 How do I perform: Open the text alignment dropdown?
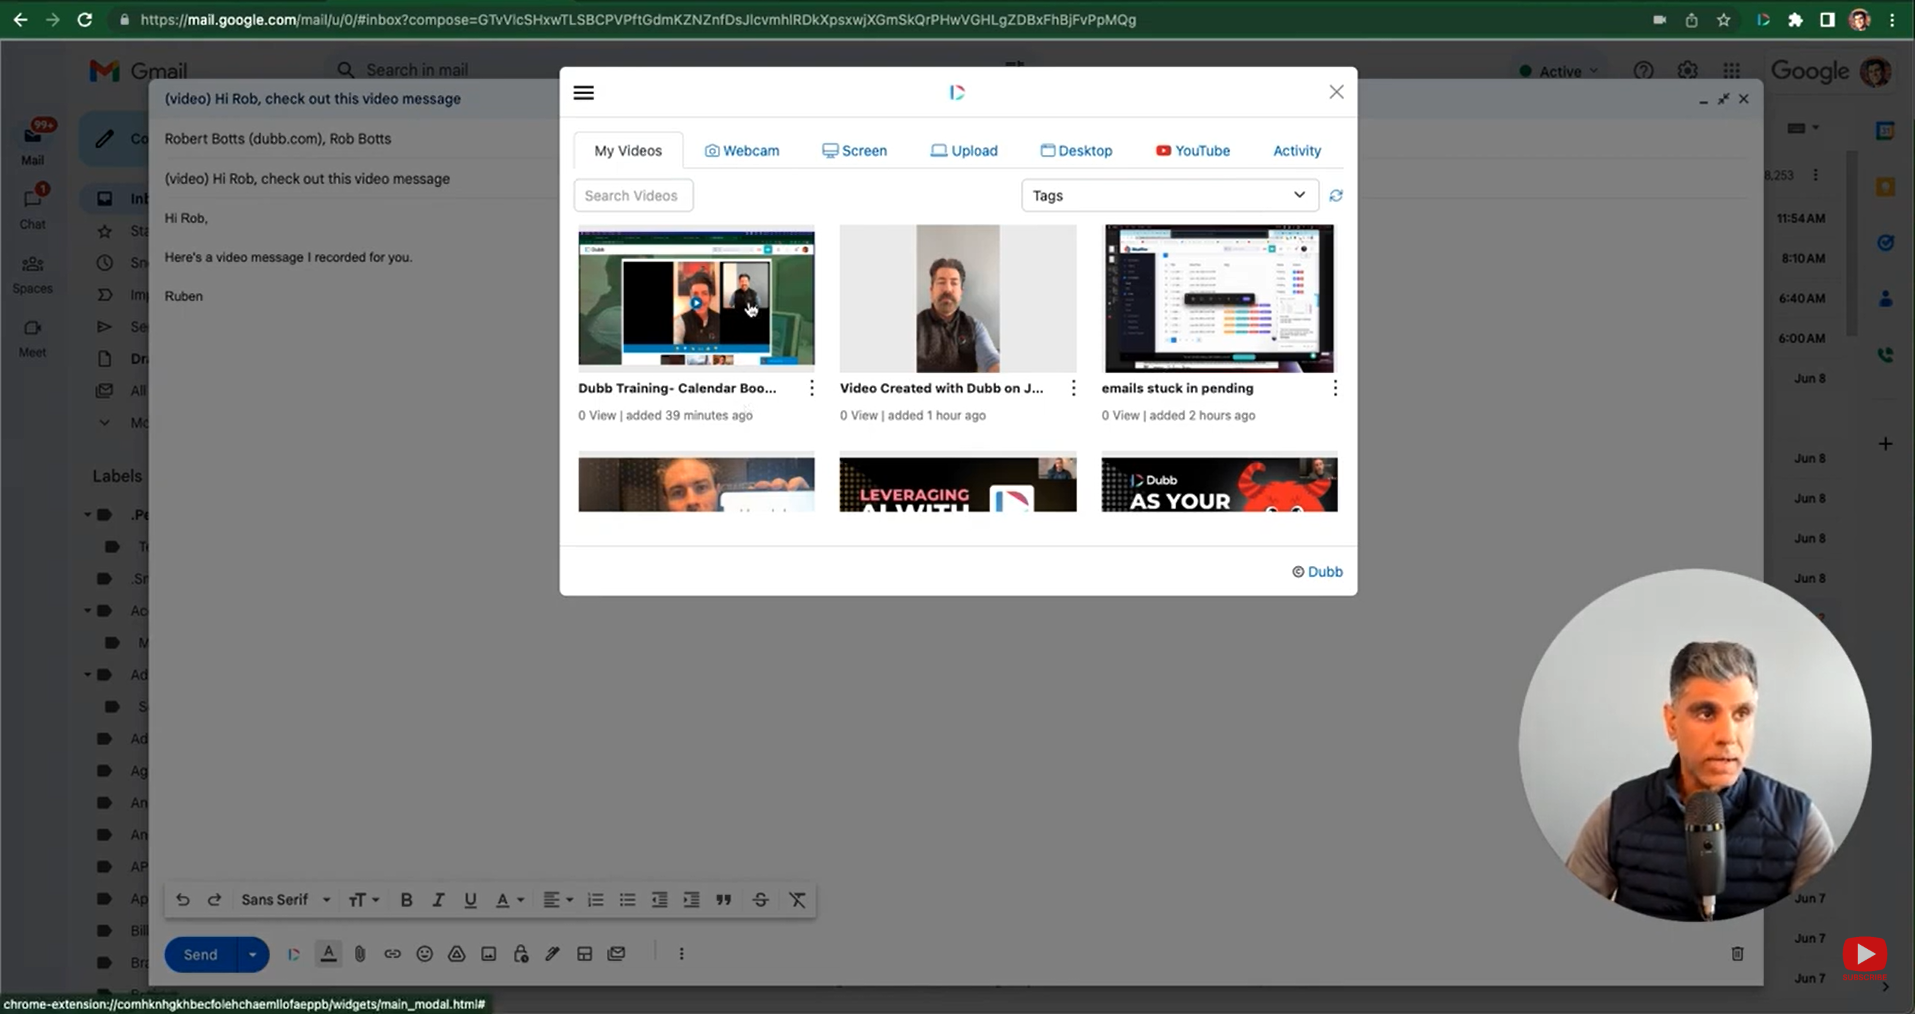coord(558,900)
